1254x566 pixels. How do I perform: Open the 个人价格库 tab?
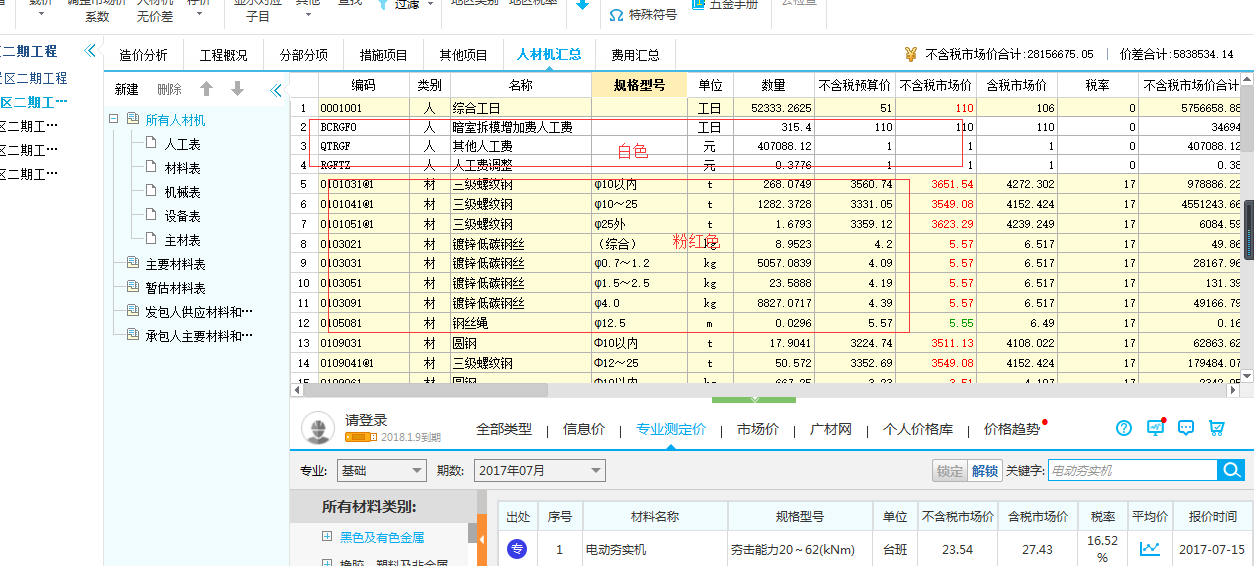pos(918,429)
